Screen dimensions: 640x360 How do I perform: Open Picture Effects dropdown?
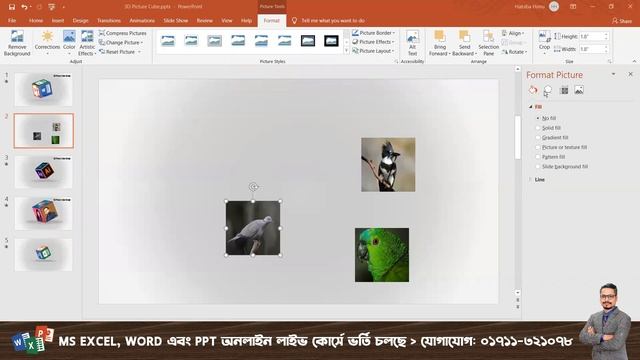pos(373,42)
